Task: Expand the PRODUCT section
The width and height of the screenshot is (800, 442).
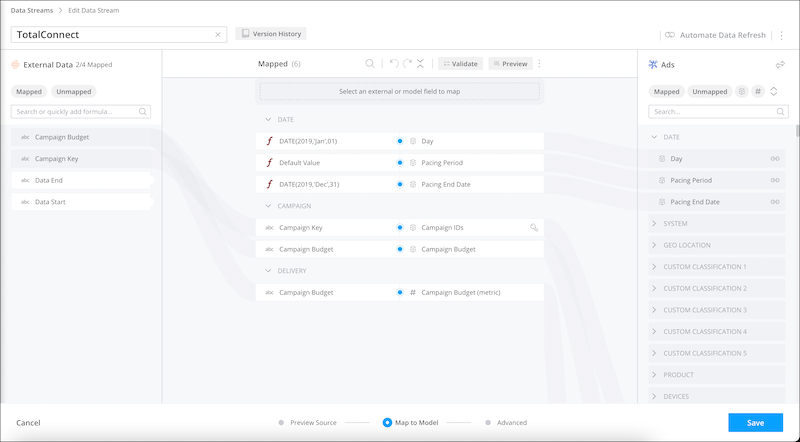Action: (717, 375)
